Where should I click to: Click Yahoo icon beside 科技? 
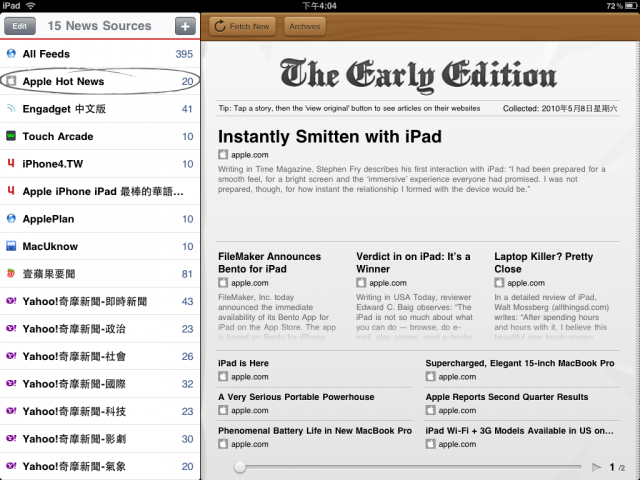click(x=11, y=411)
